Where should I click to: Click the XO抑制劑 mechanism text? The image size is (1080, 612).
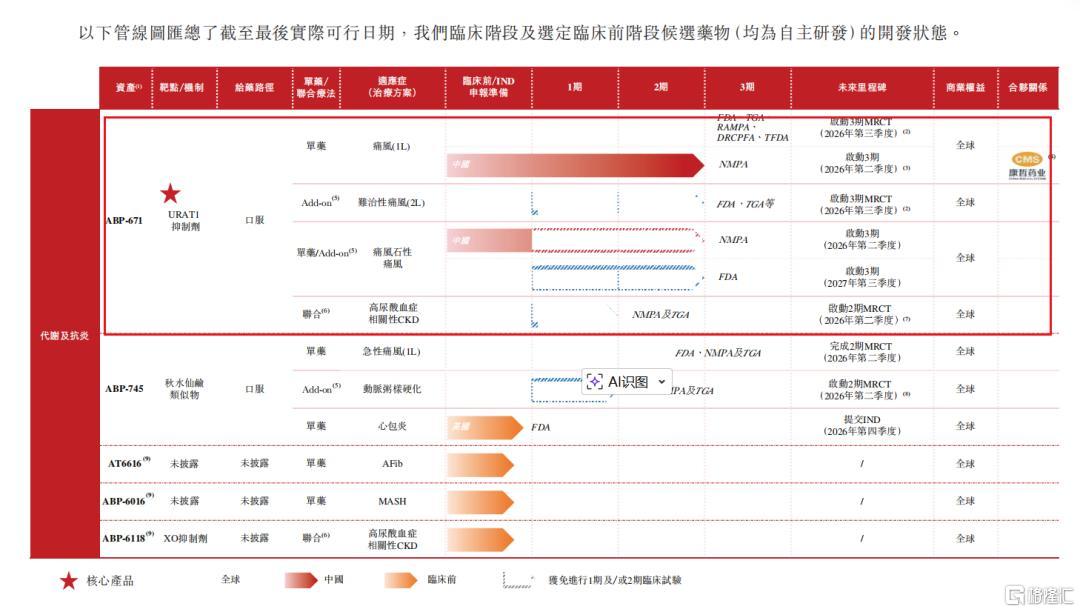[185, 538]
